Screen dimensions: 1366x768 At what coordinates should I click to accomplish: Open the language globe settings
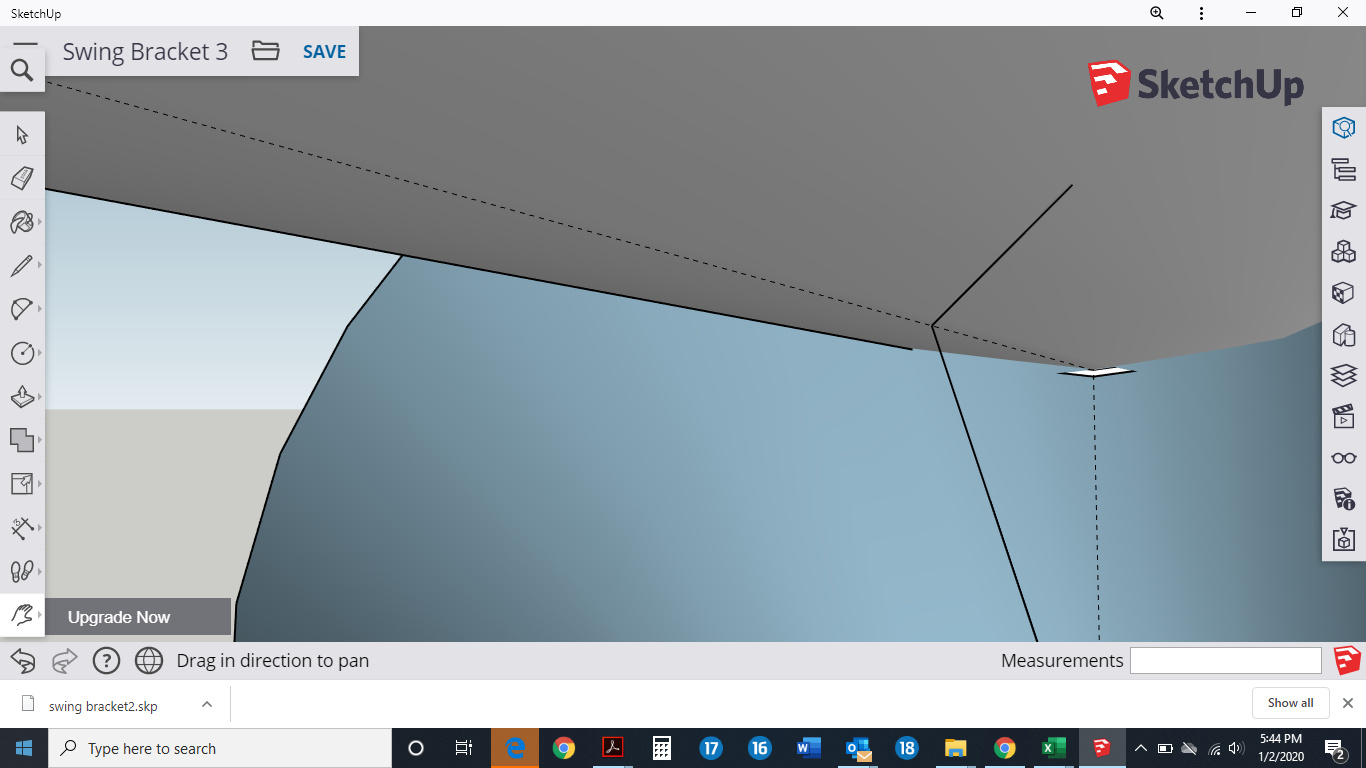149,660
